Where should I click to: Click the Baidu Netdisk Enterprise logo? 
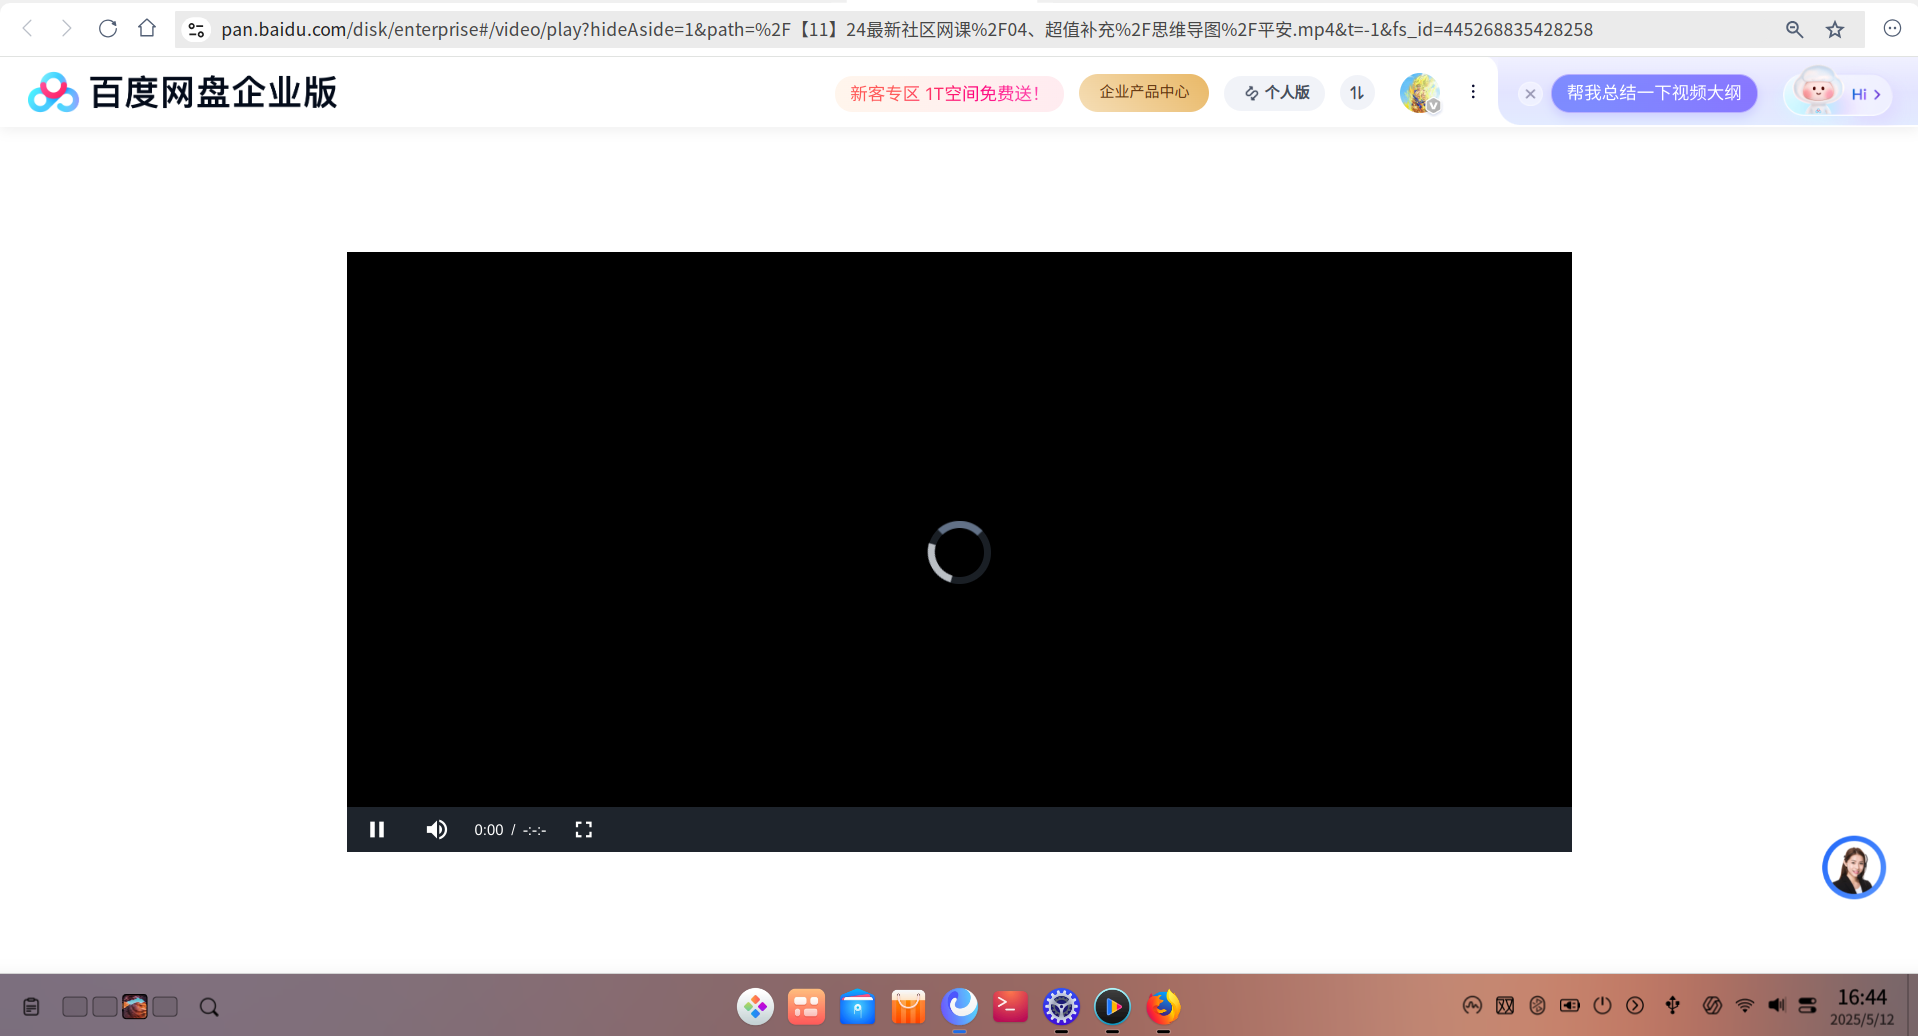[183, 92]
